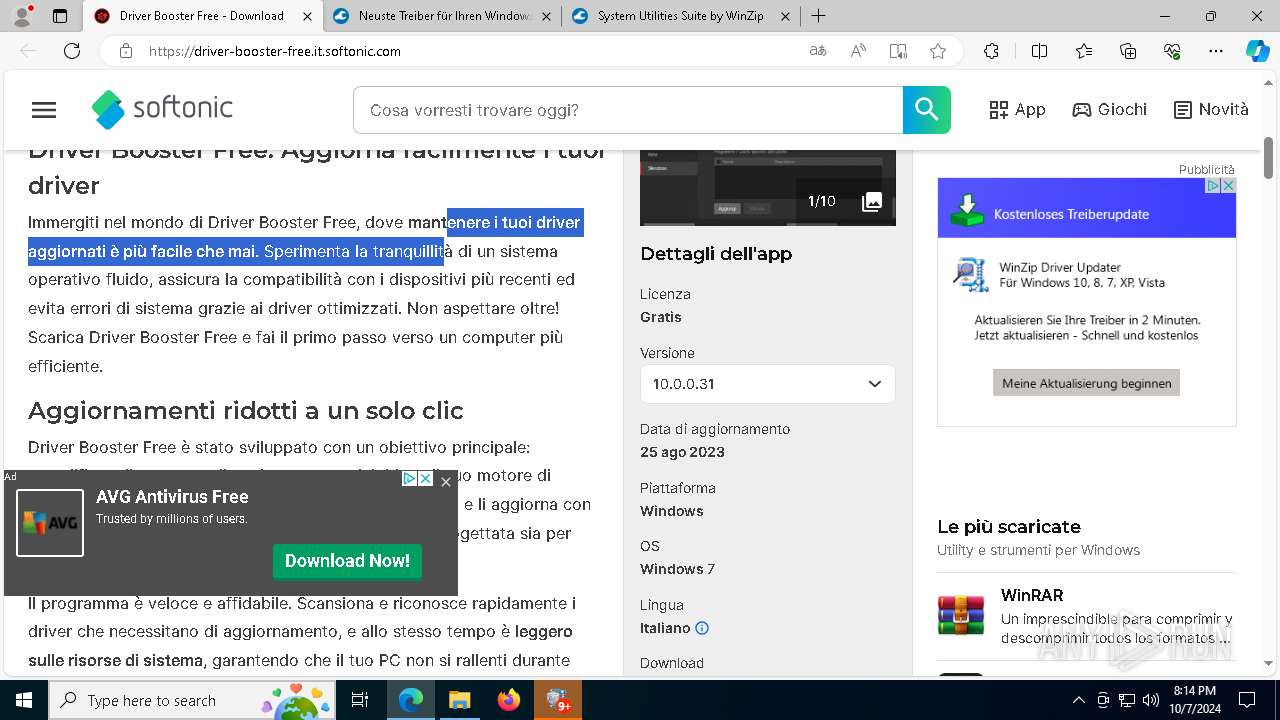Open Settings and more menu

pyautogui.click(x=1216, y=51)
